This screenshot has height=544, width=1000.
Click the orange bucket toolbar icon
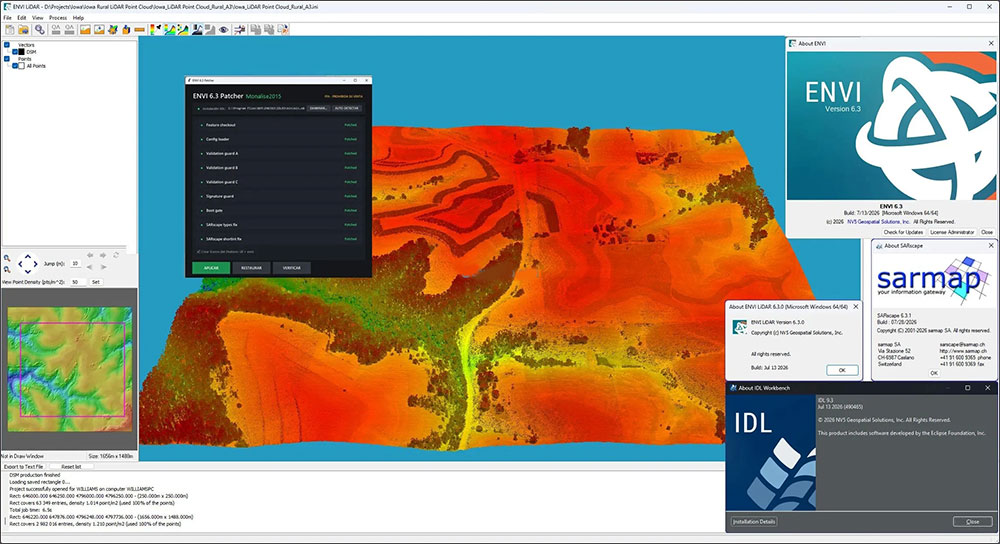pyautogui.click(x=126, y=29)
